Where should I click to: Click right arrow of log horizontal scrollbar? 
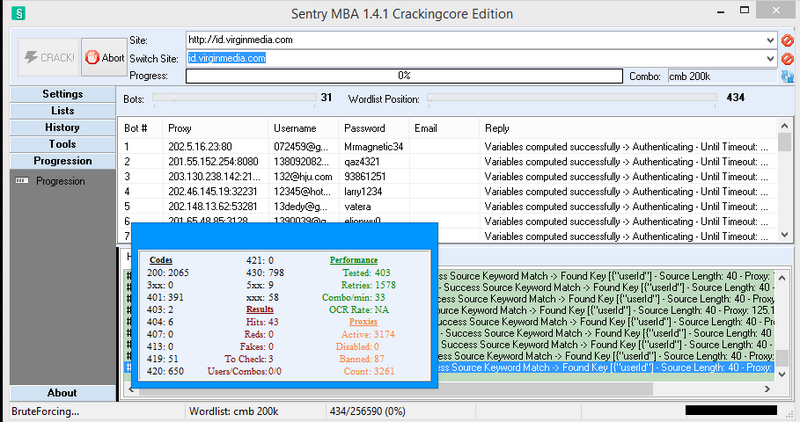pos(767,389)
